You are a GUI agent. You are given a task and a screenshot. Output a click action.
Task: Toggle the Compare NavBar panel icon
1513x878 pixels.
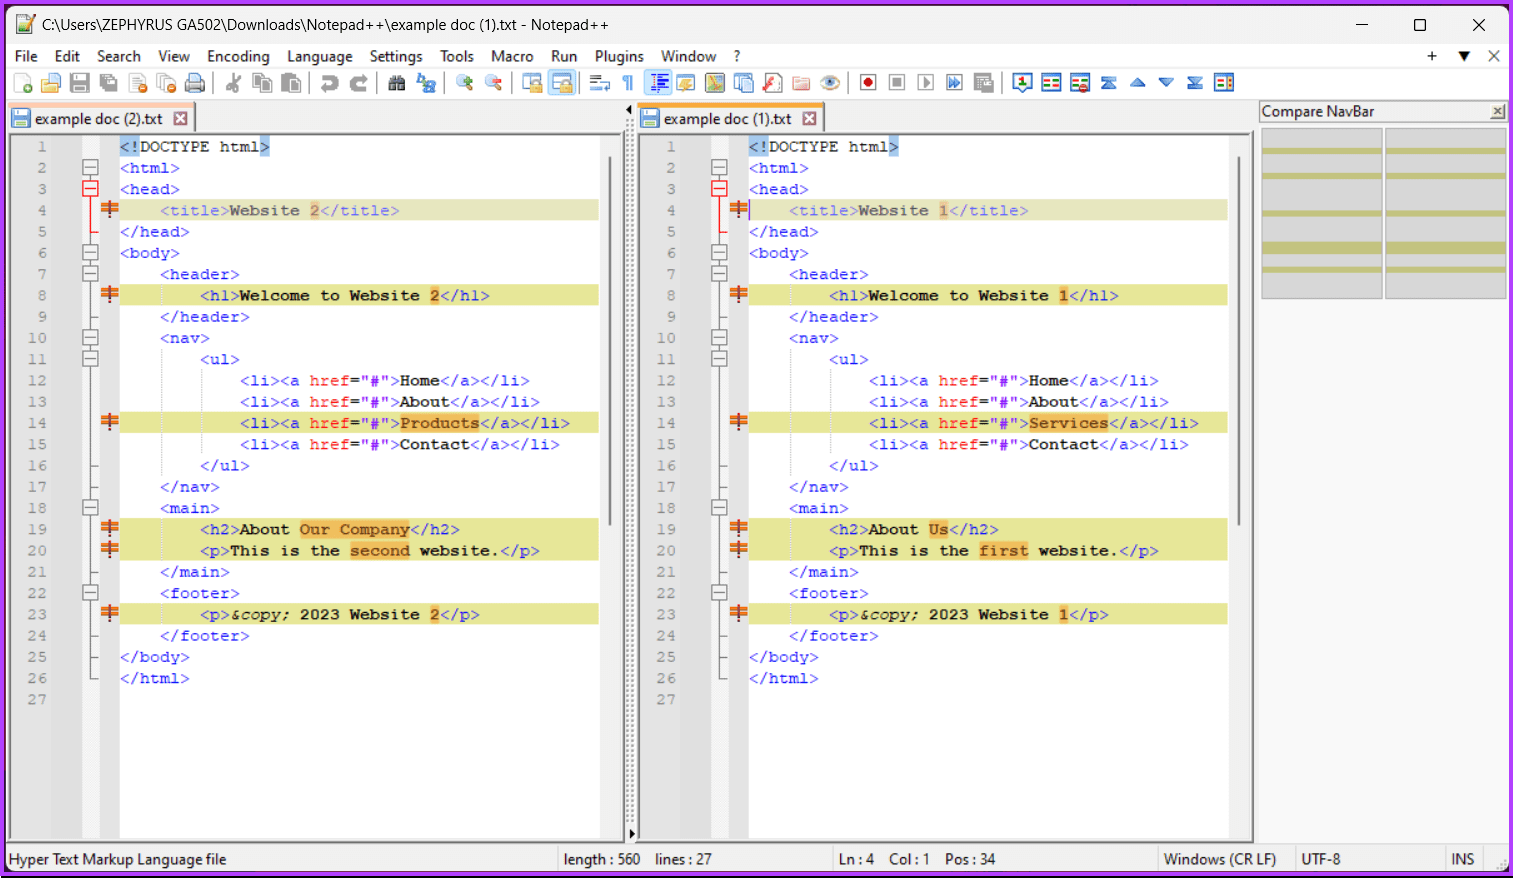pyautogui.click(x=1224, y=83)
